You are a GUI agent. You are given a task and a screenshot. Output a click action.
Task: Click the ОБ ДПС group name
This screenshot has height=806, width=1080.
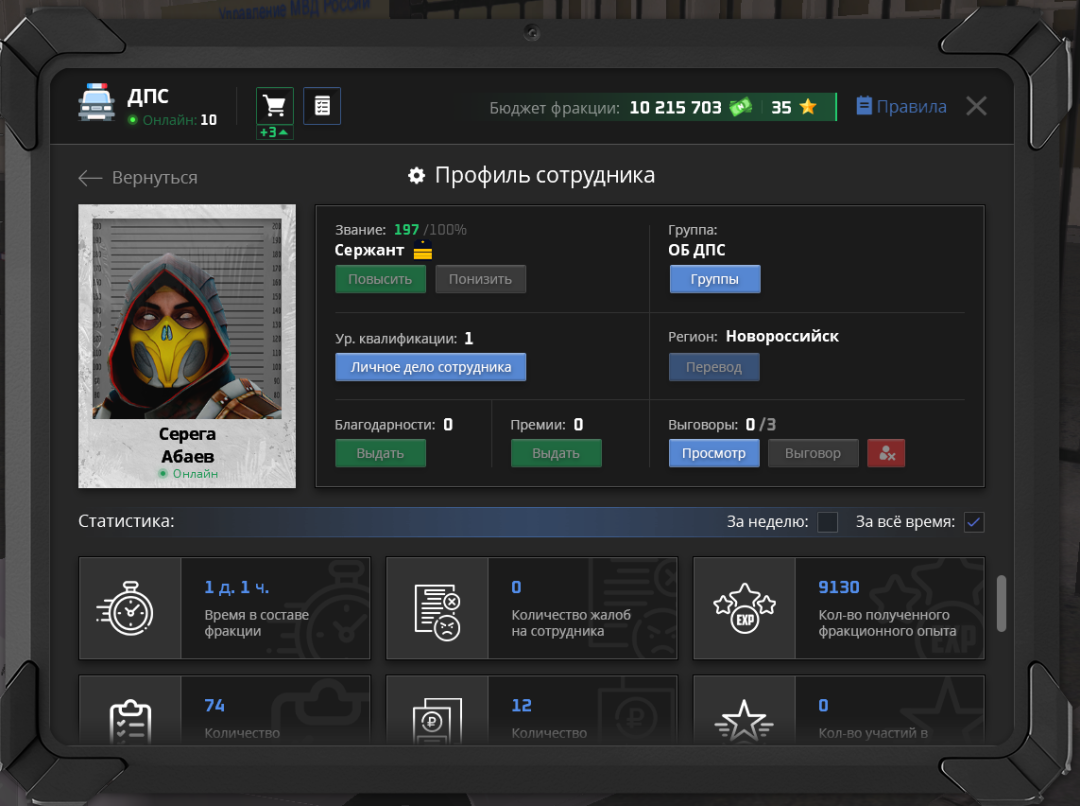pos(696,250)
